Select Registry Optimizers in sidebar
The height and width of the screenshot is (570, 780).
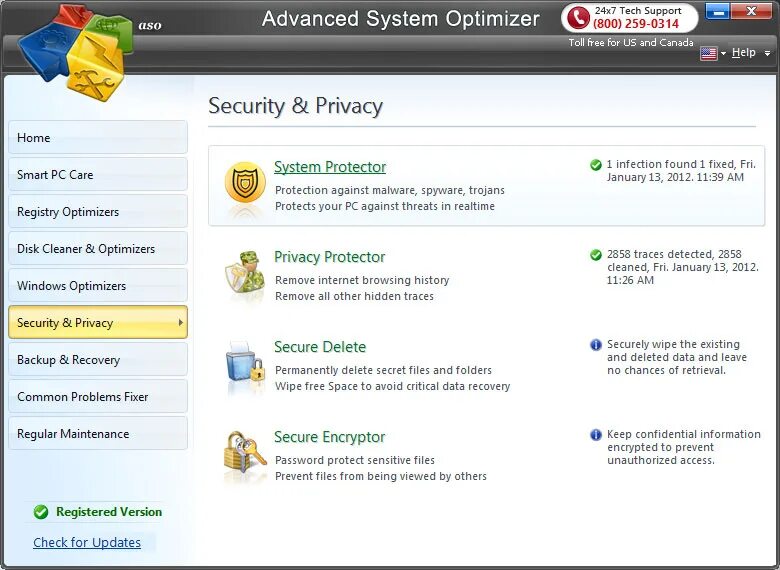(98, 211)
